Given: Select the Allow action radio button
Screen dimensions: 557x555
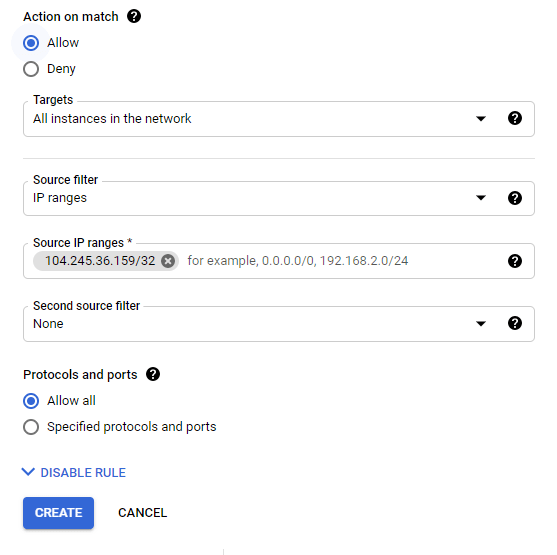Looking at the screenshot, I should point(31,43).
